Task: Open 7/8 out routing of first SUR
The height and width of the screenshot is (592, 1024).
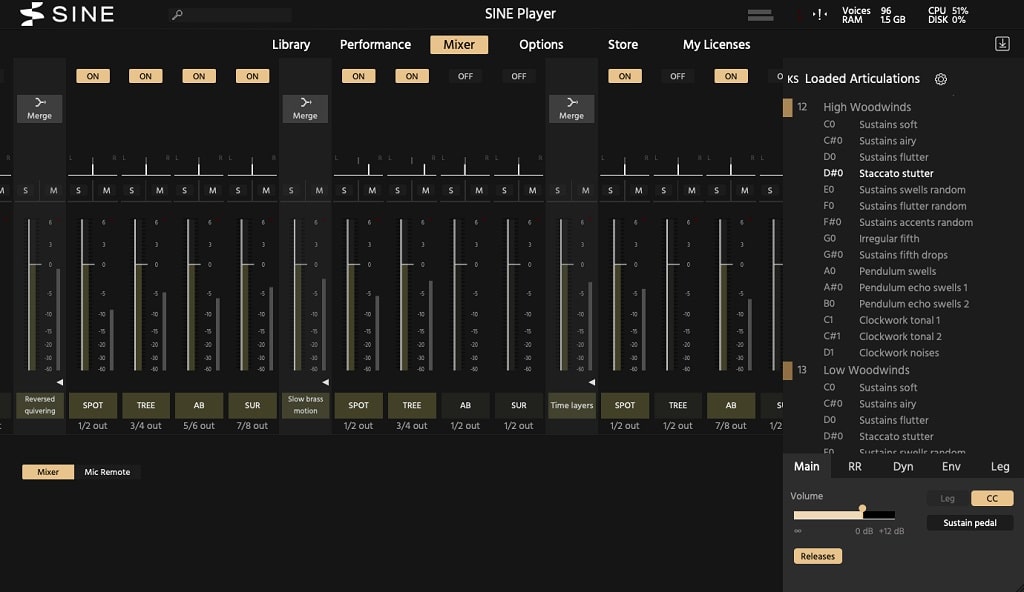Action: click(x=252, y=426)
